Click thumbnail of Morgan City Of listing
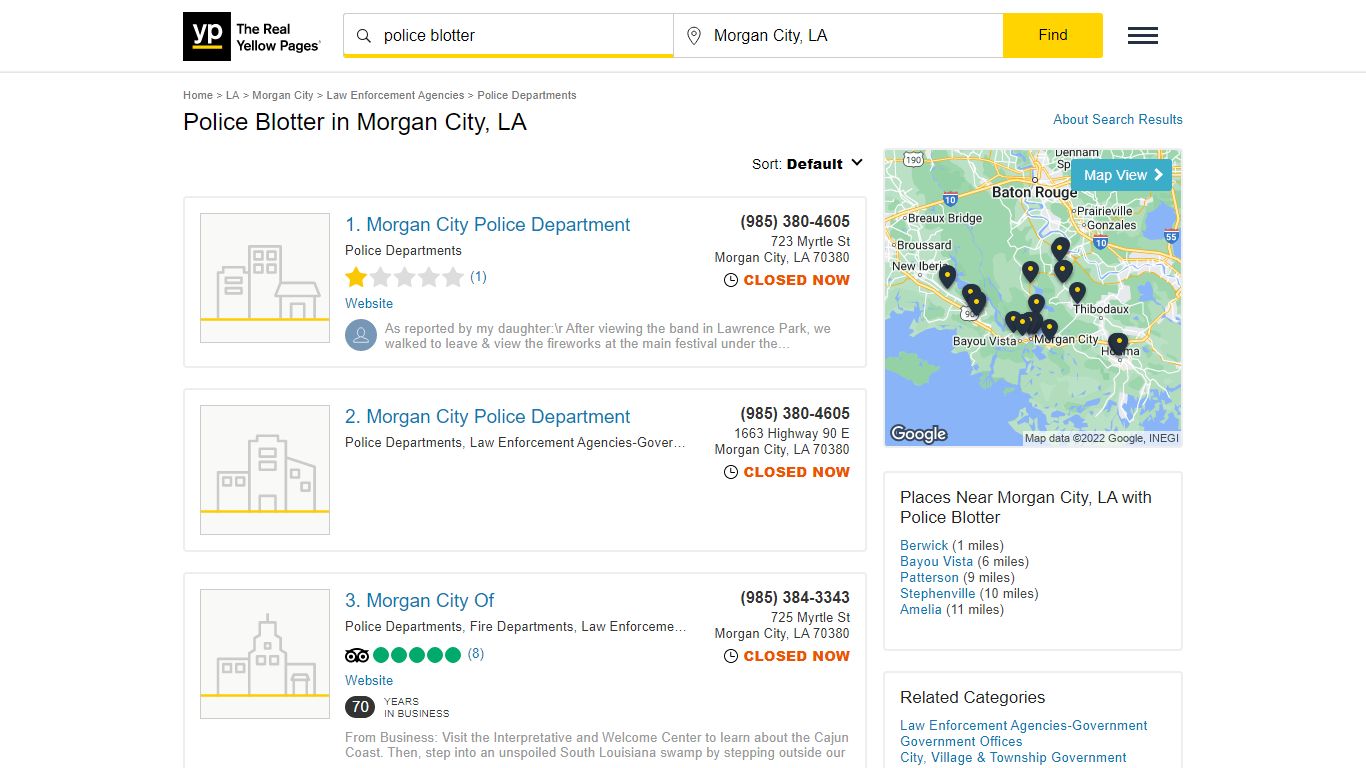This screenshot has height=768, width=1366. pos(265,654)
